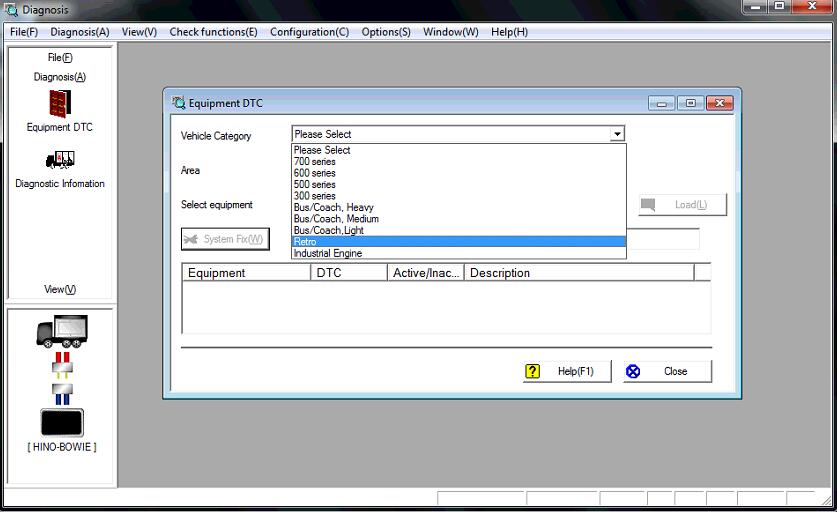Choose '500 series' from the dropdown
This screenshot has height=512, width=837.
click(459, 184)
